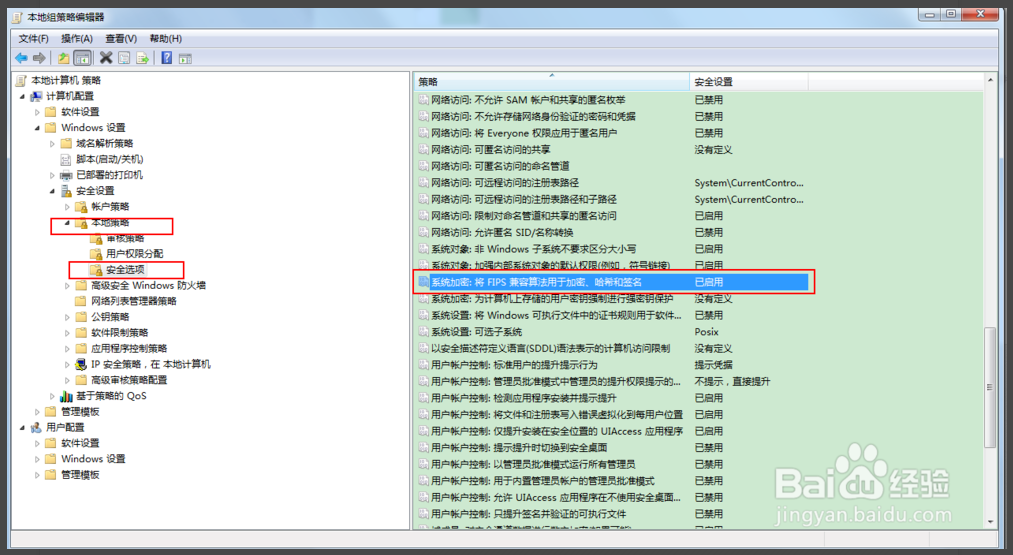This screenshot has width=1013, height=555.
Task: Click the Posix setting value
Action: pyautogui.click(x=706, y=332)
